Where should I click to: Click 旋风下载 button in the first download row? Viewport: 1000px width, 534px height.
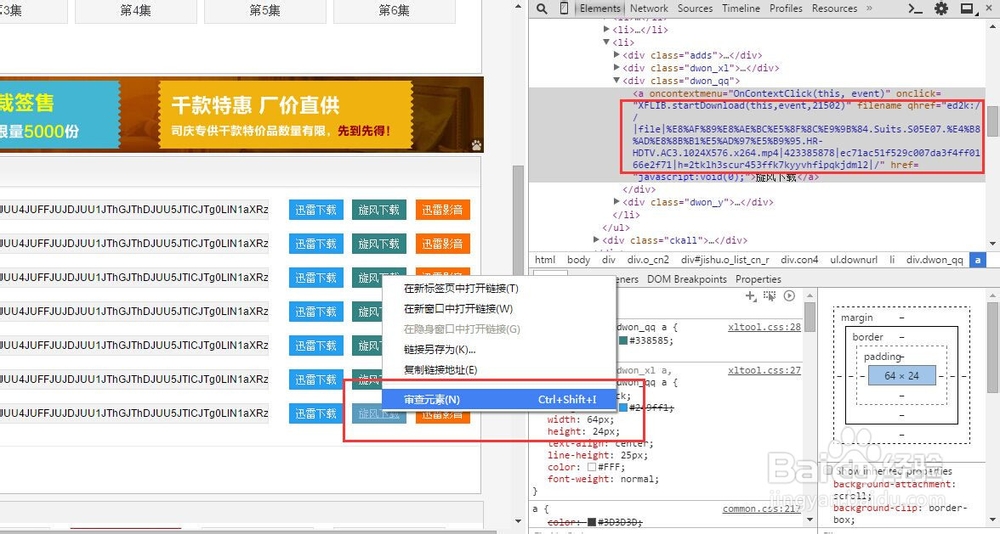pyautogui.click(x=379, y=209)
